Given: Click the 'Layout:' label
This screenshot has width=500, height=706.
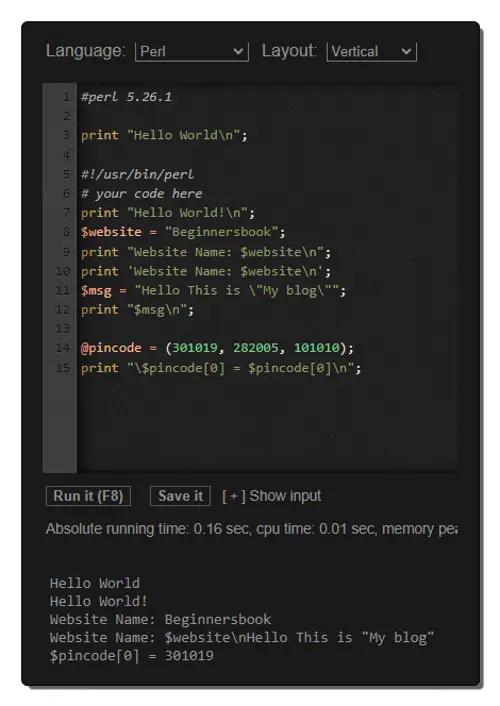Looking at the screenshot, I should (289, 50).
